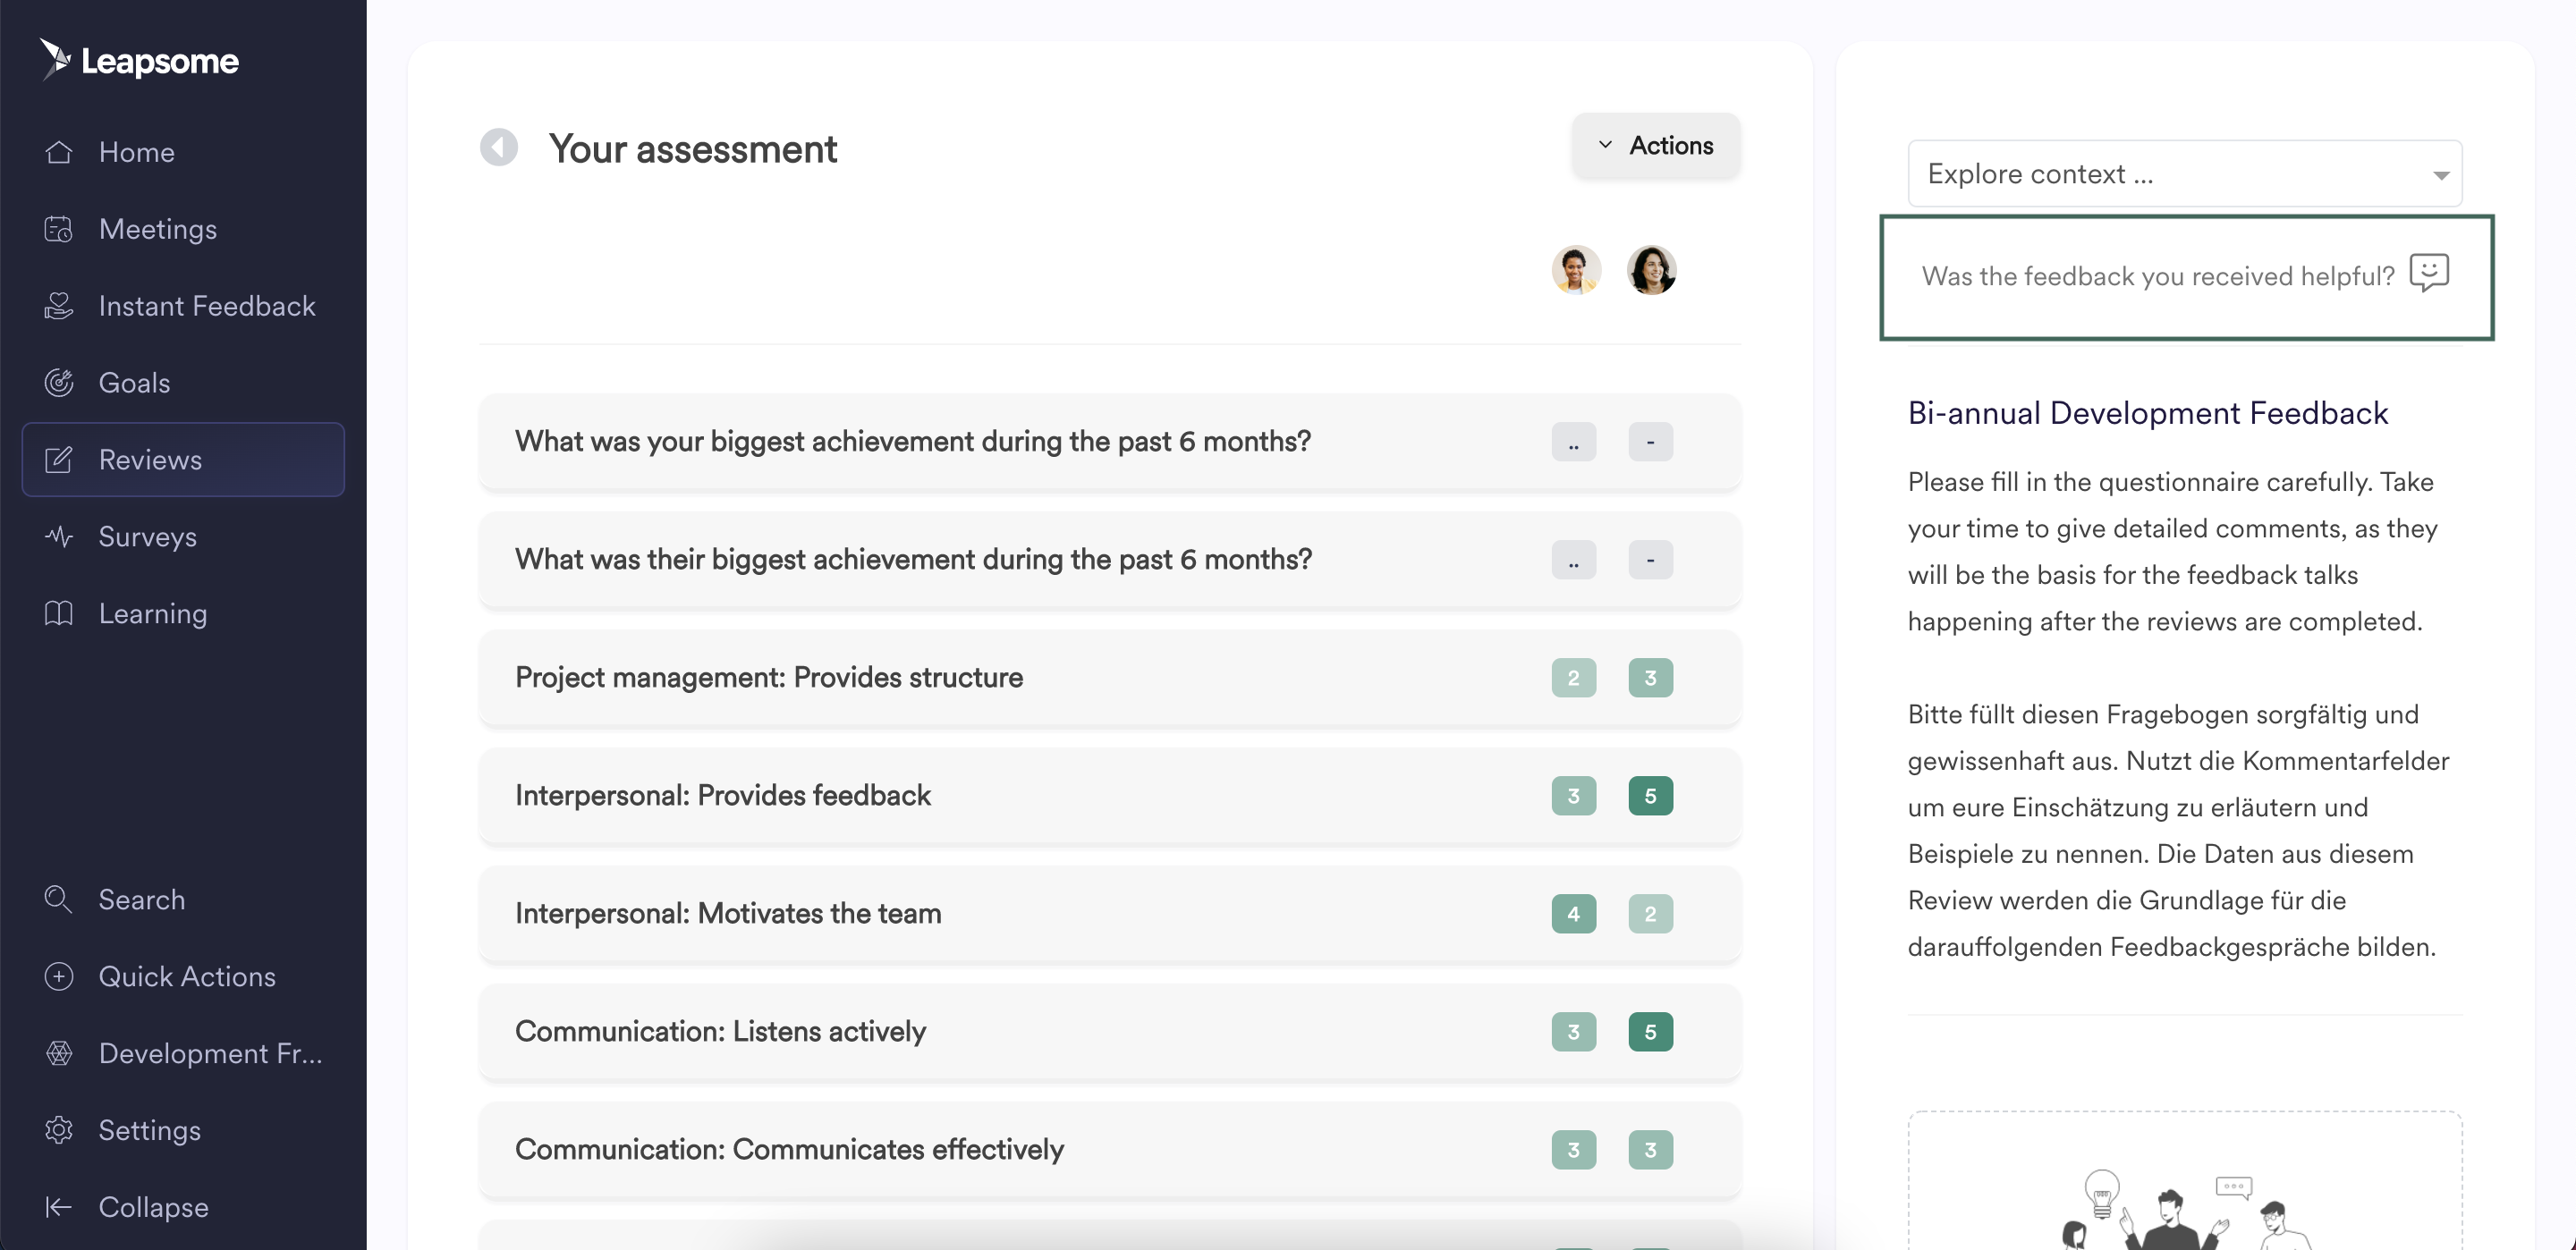
Task: Click the Meetings calendar icon
Action: tap(59, 229)
